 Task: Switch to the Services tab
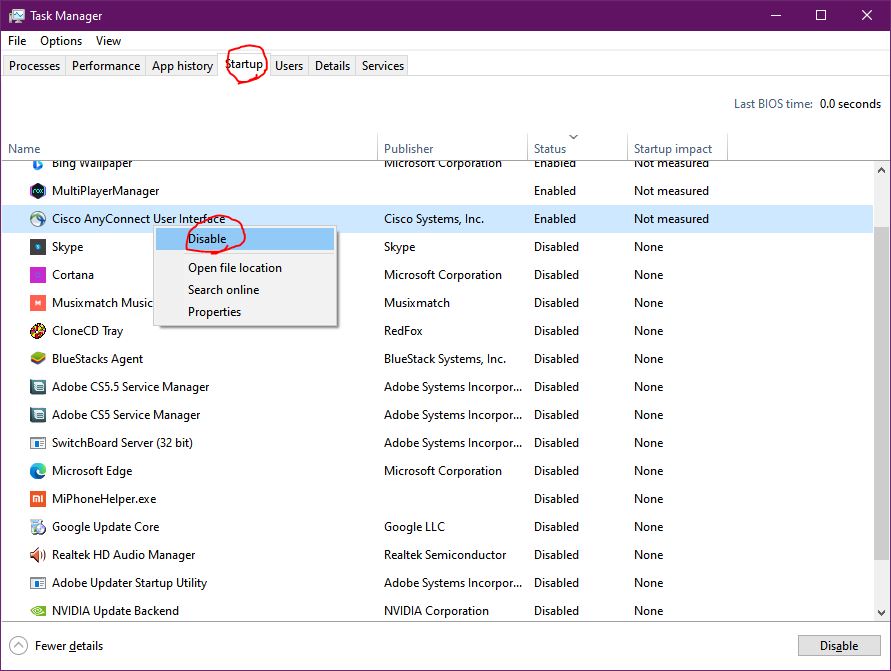[382, 66]
